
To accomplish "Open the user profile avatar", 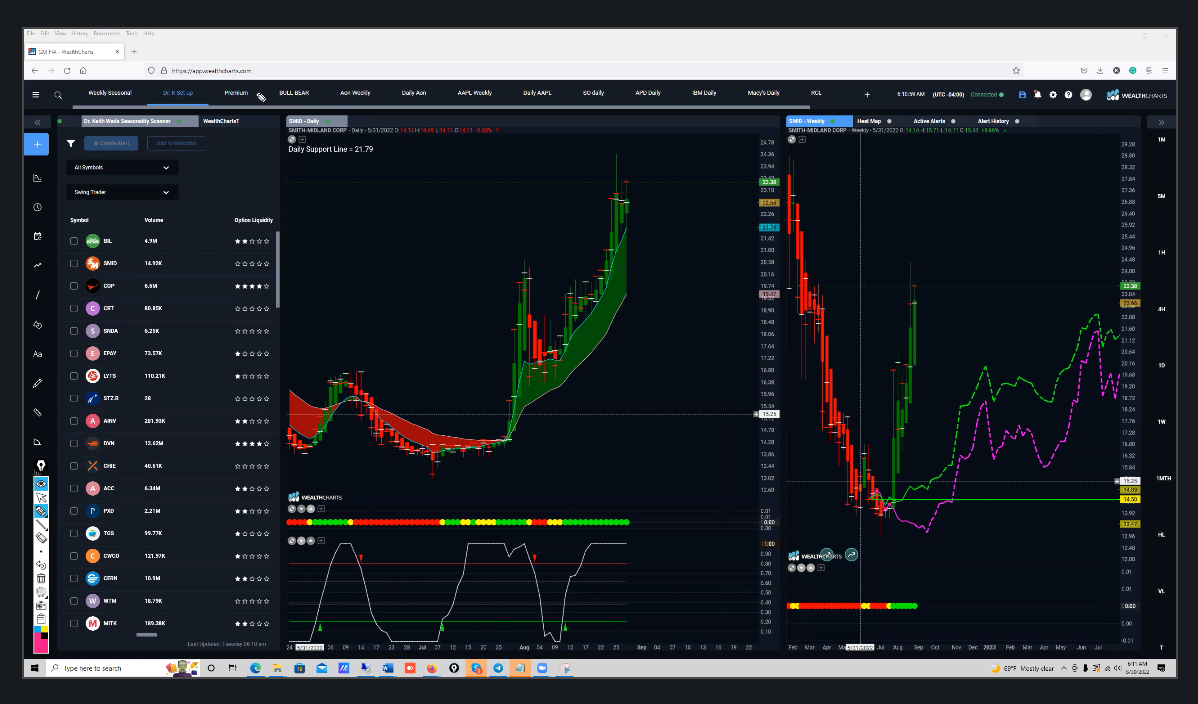I will 1086,95.
